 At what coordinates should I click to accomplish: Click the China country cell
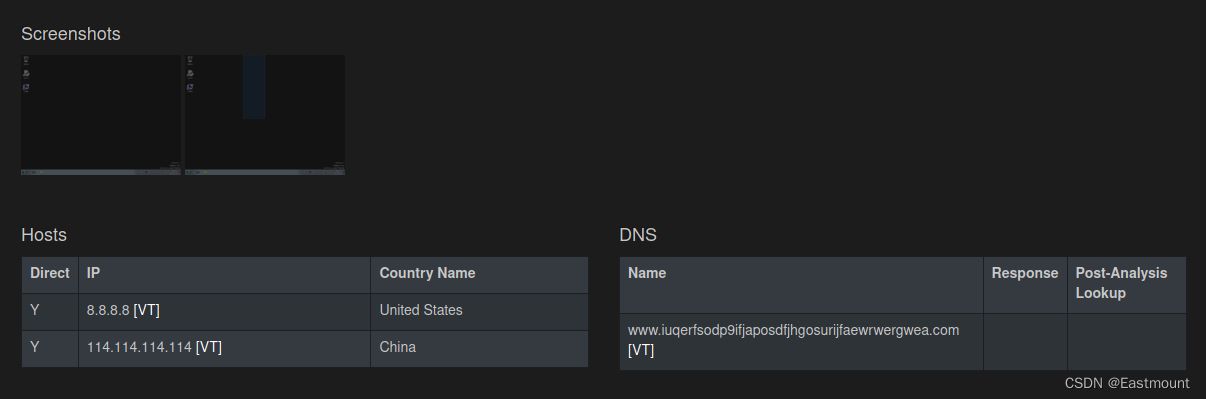point(398,348)
